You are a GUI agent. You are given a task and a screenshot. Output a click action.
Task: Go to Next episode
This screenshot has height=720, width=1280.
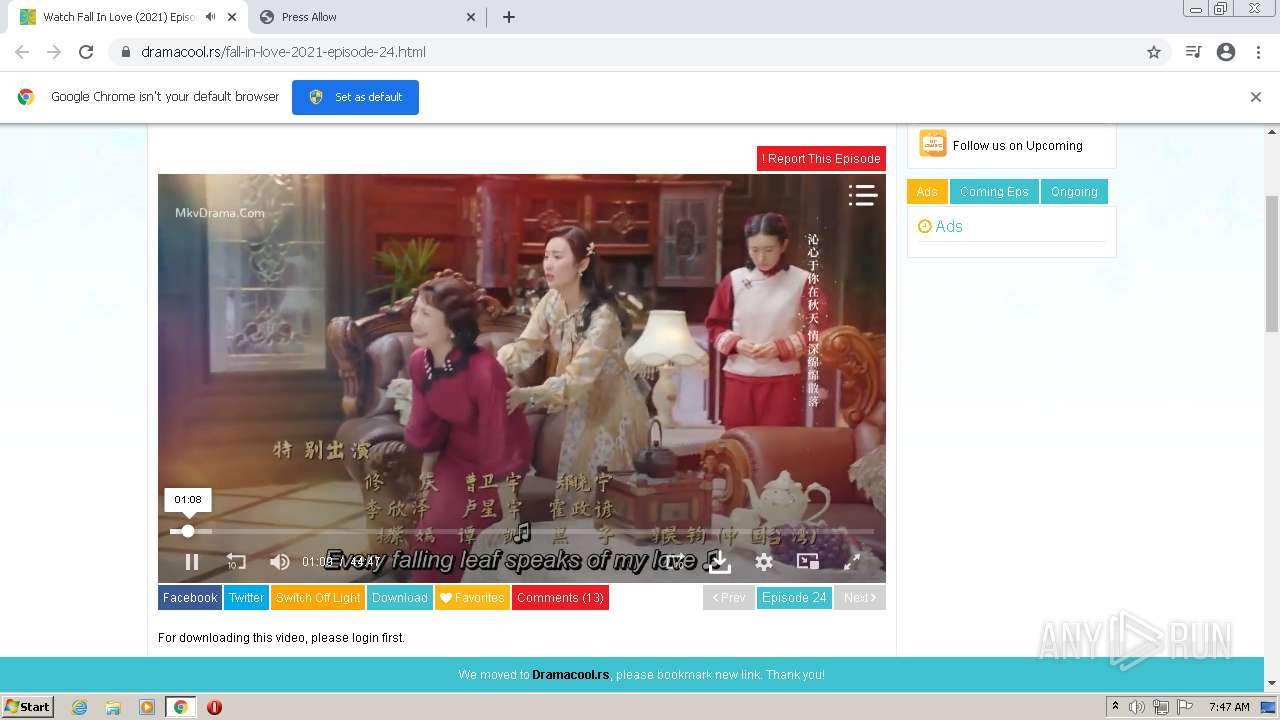pos(860,598)
